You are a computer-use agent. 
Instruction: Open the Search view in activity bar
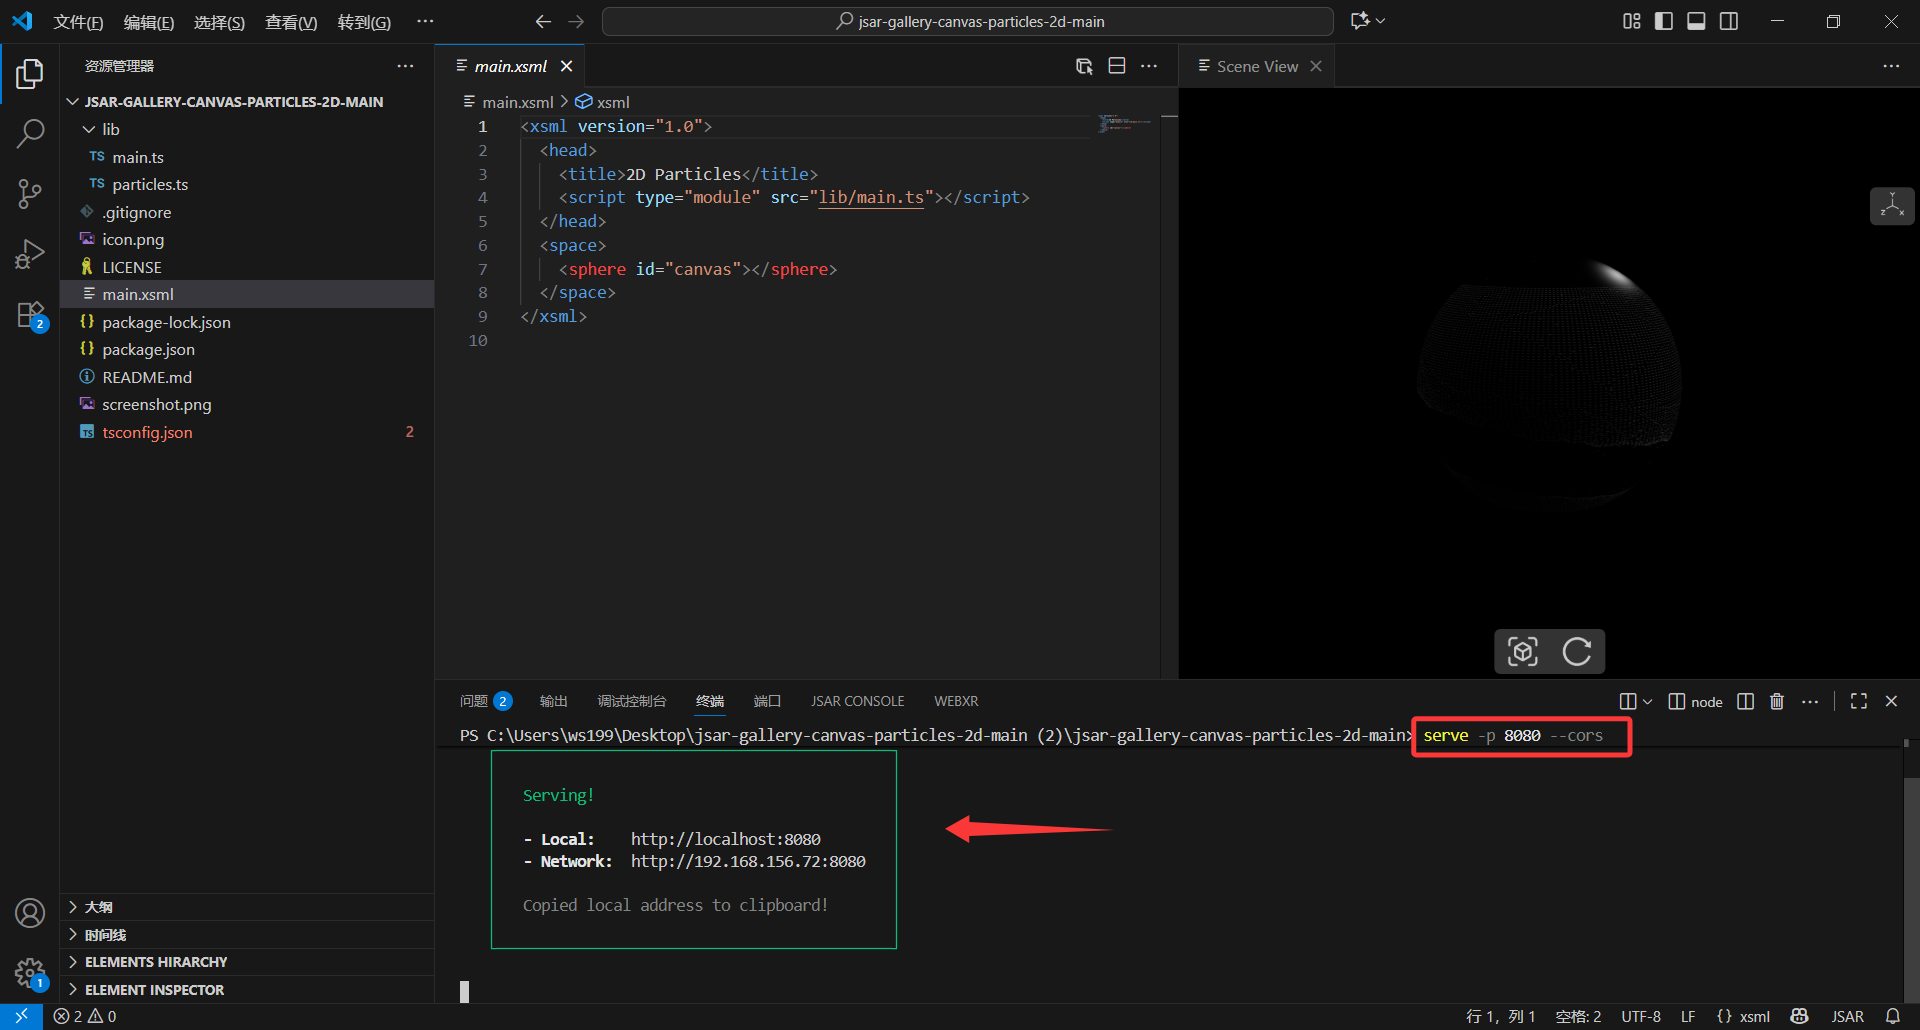click(30, 133)
